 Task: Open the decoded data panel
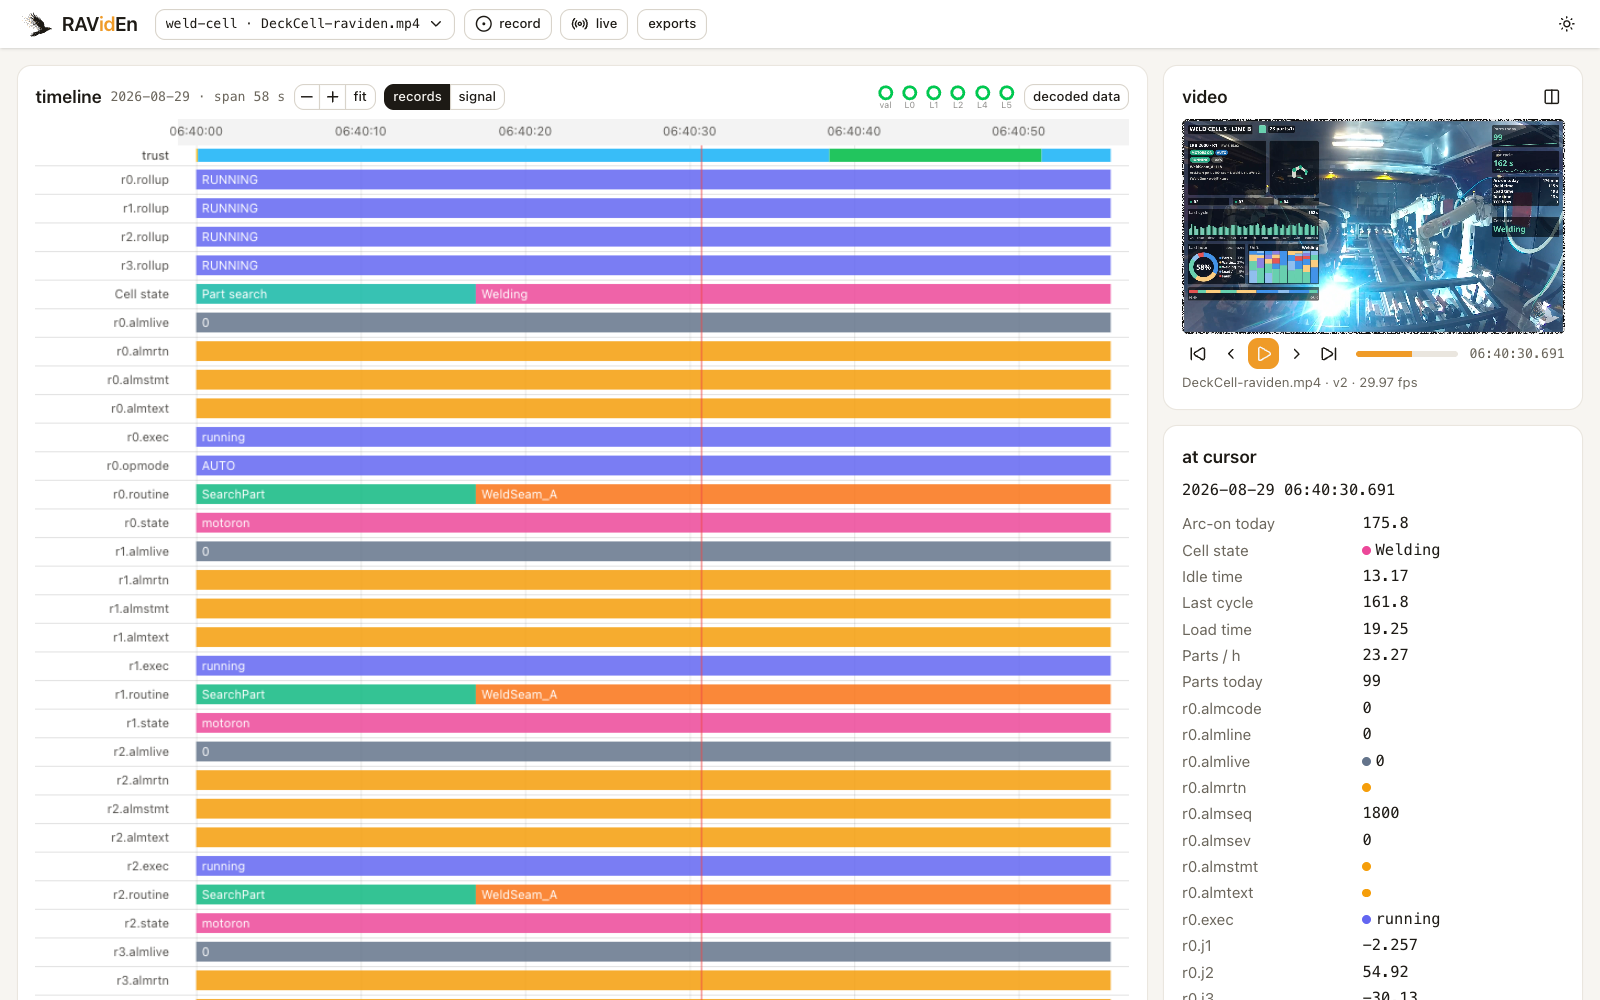(1076, 97)
